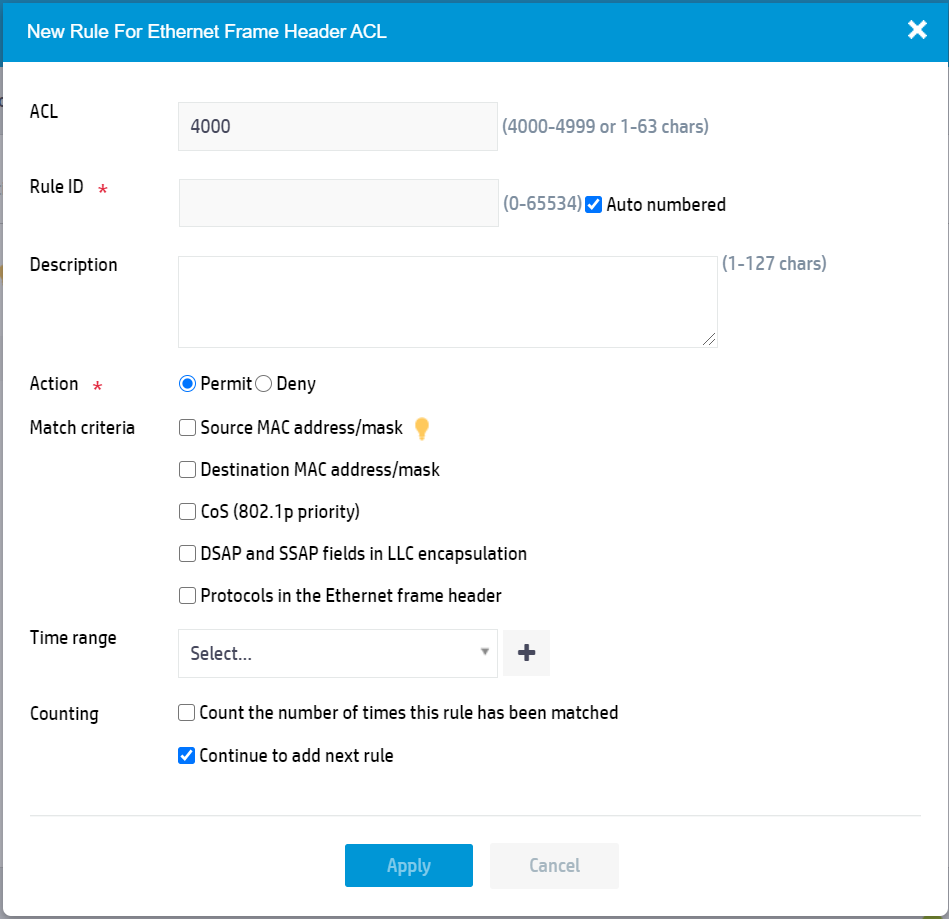Enable Source MAC address/mask criteria
The width and height of the screenshot is (949, 919).
[x=187, y=427]
